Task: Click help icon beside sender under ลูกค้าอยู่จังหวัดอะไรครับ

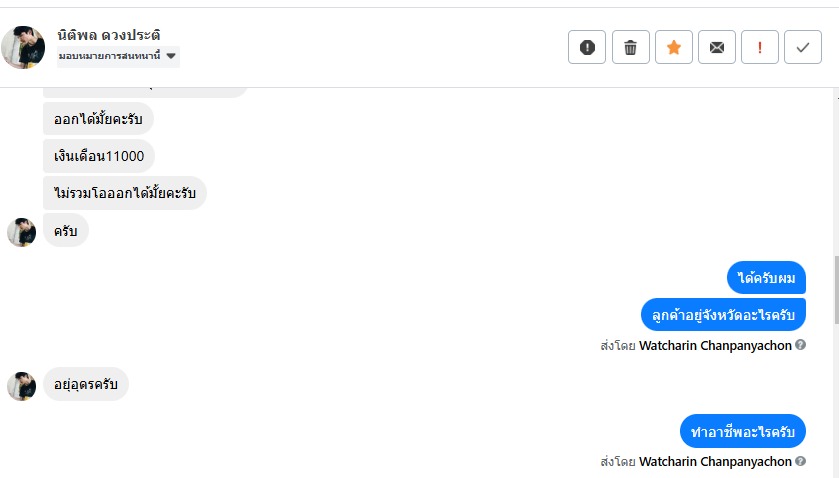Action: (x=800, y=346)
